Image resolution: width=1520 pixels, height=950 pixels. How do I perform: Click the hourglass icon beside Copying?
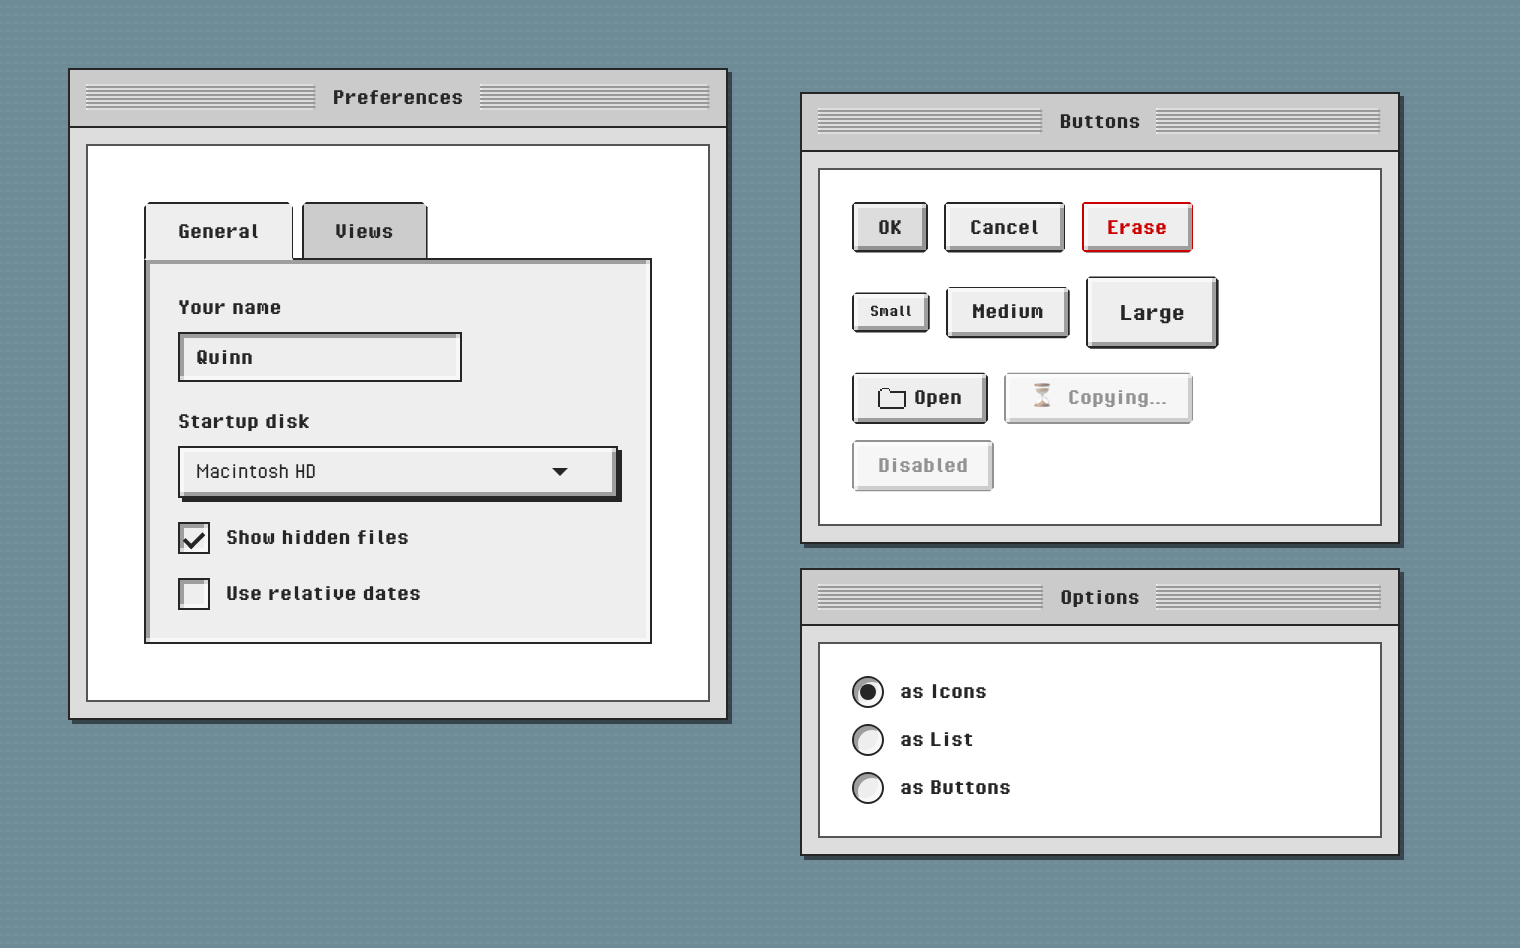pyautogui.click(x=1042, y=396)
